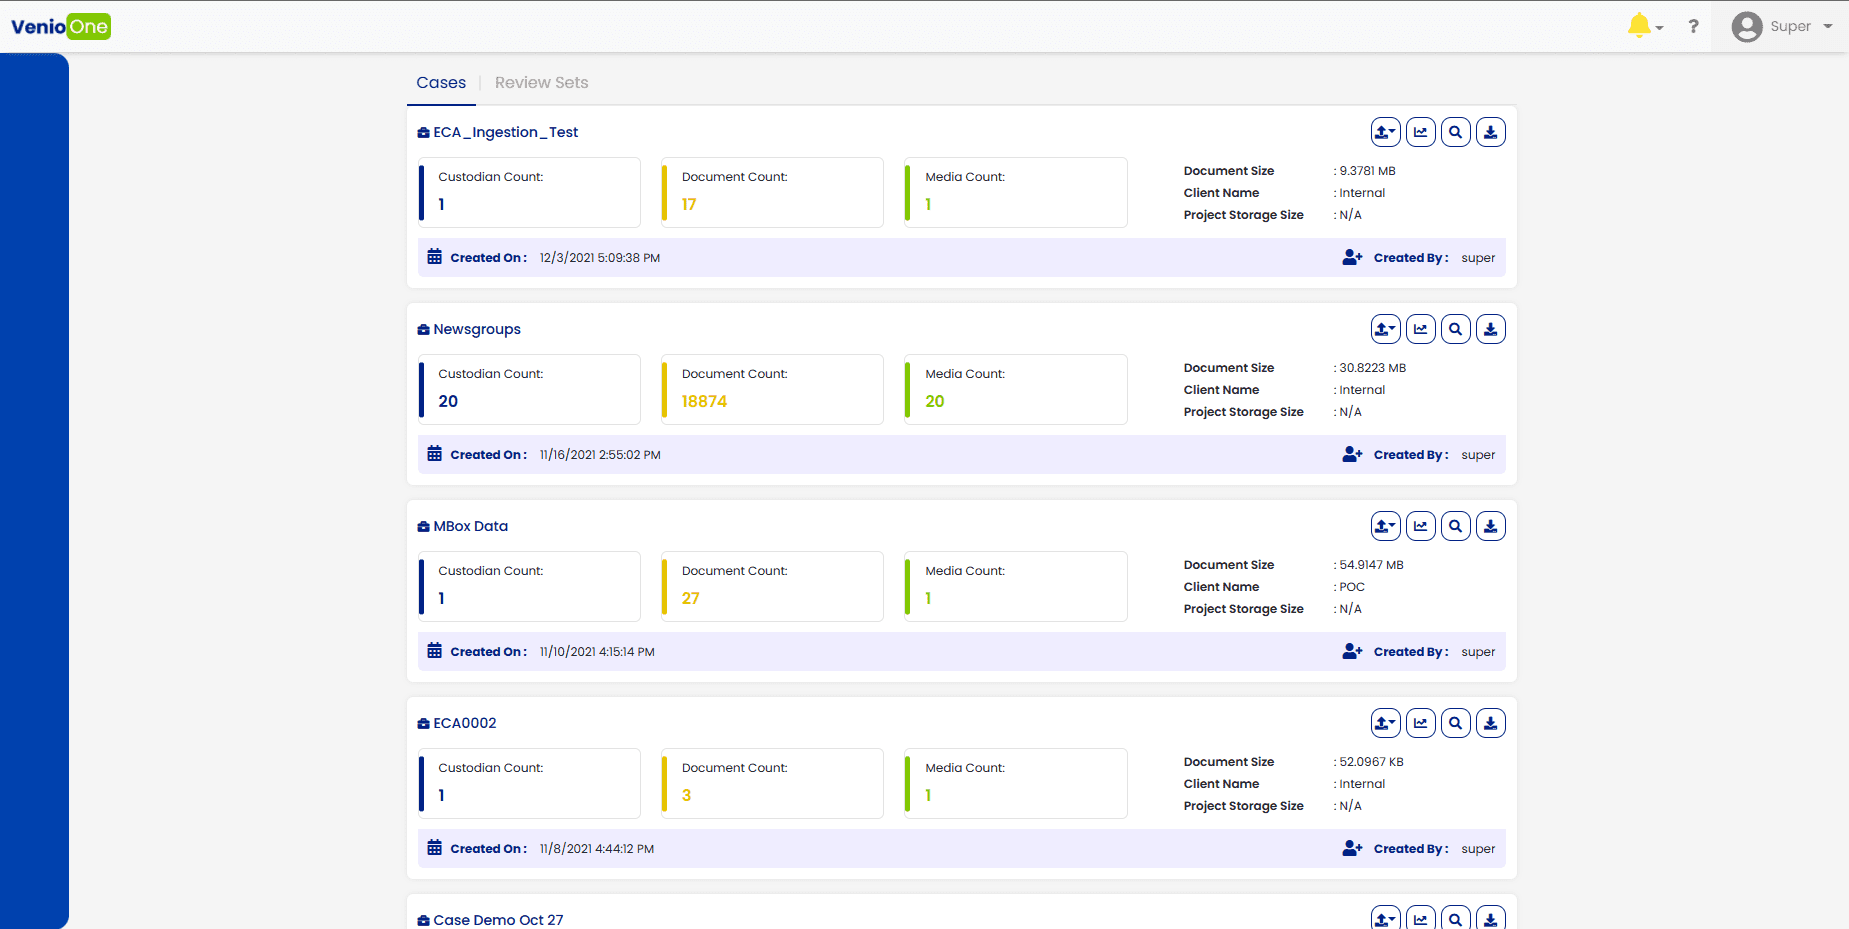Click the search icon for the Newsgroups case
Image resolution: width=1849 pixels, height=929 pixels.
click(x=1455, y=329)
